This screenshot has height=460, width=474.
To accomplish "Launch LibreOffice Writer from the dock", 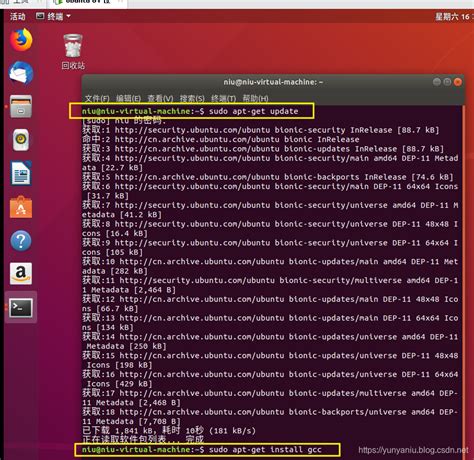I will click(21, 173).
